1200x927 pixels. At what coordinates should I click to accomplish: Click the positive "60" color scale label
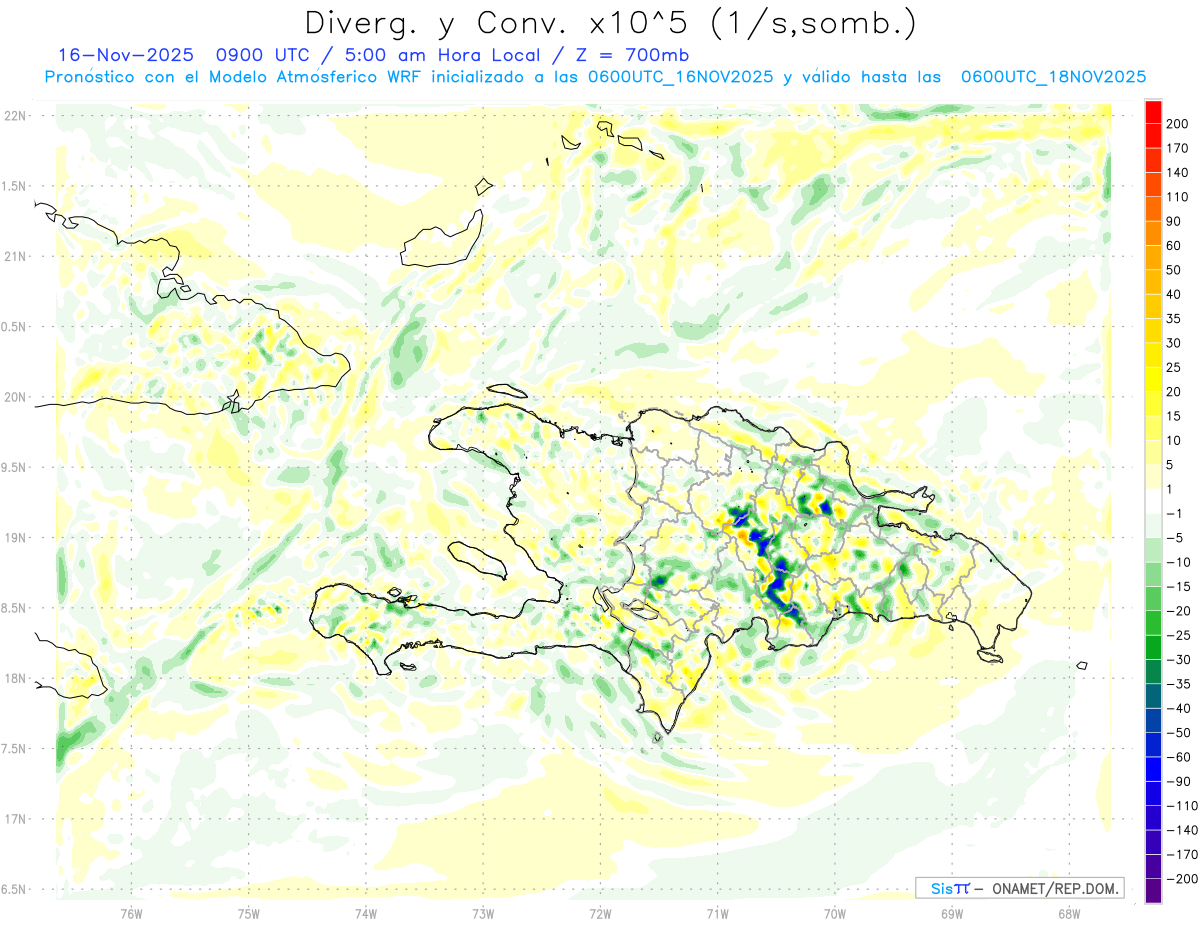1174,246
